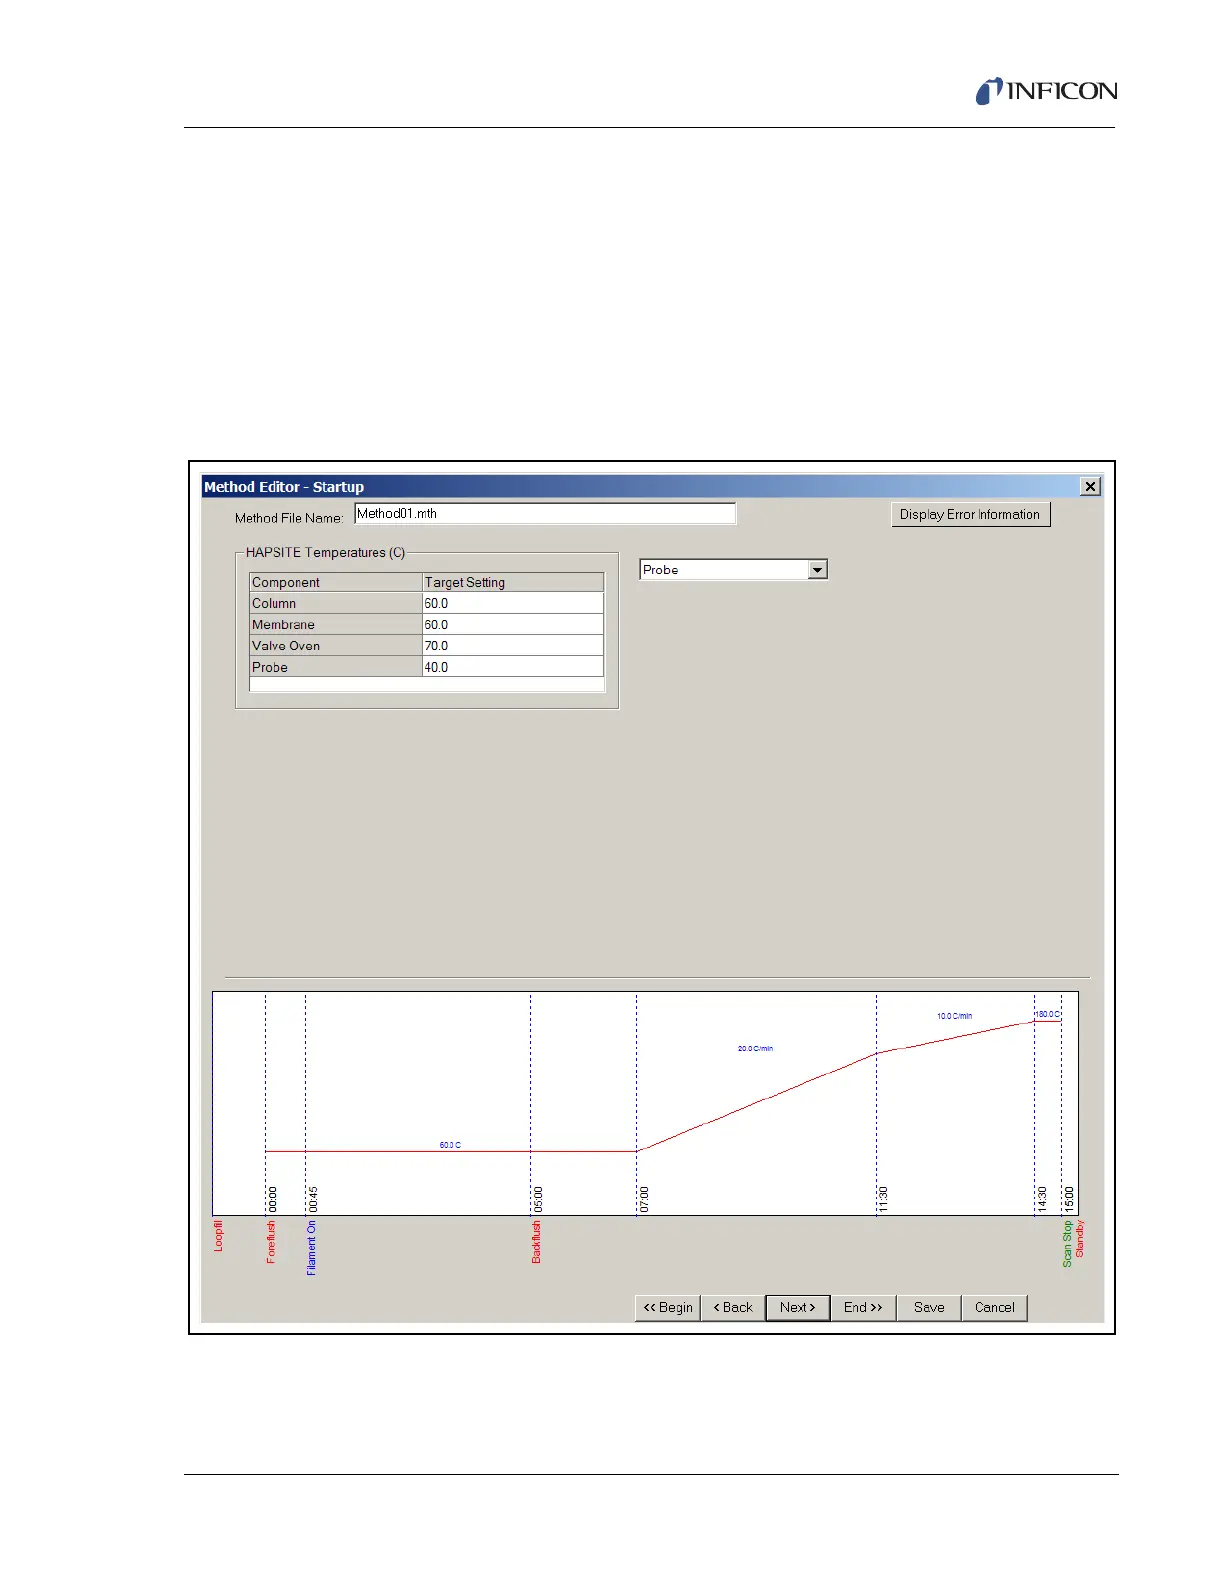Viewport: 1222px width, 1584px height.
Task: Click the 15:00 timeline marker
Action: pyautogui.click(x=1069, y=1200)
